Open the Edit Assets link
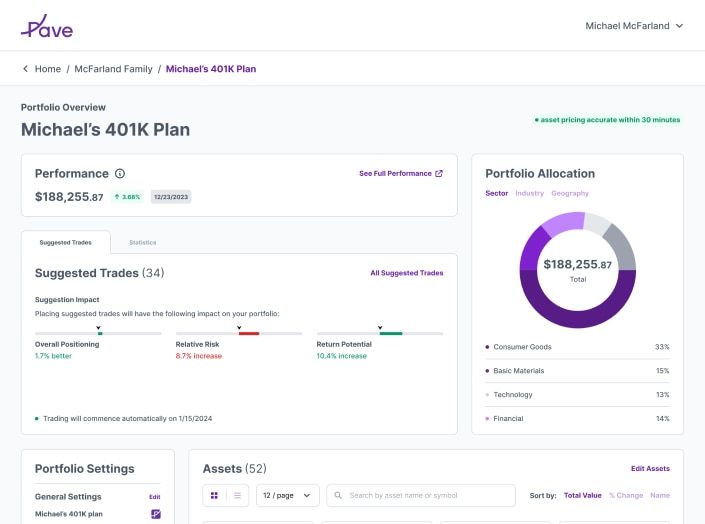 tap(650, 469)
